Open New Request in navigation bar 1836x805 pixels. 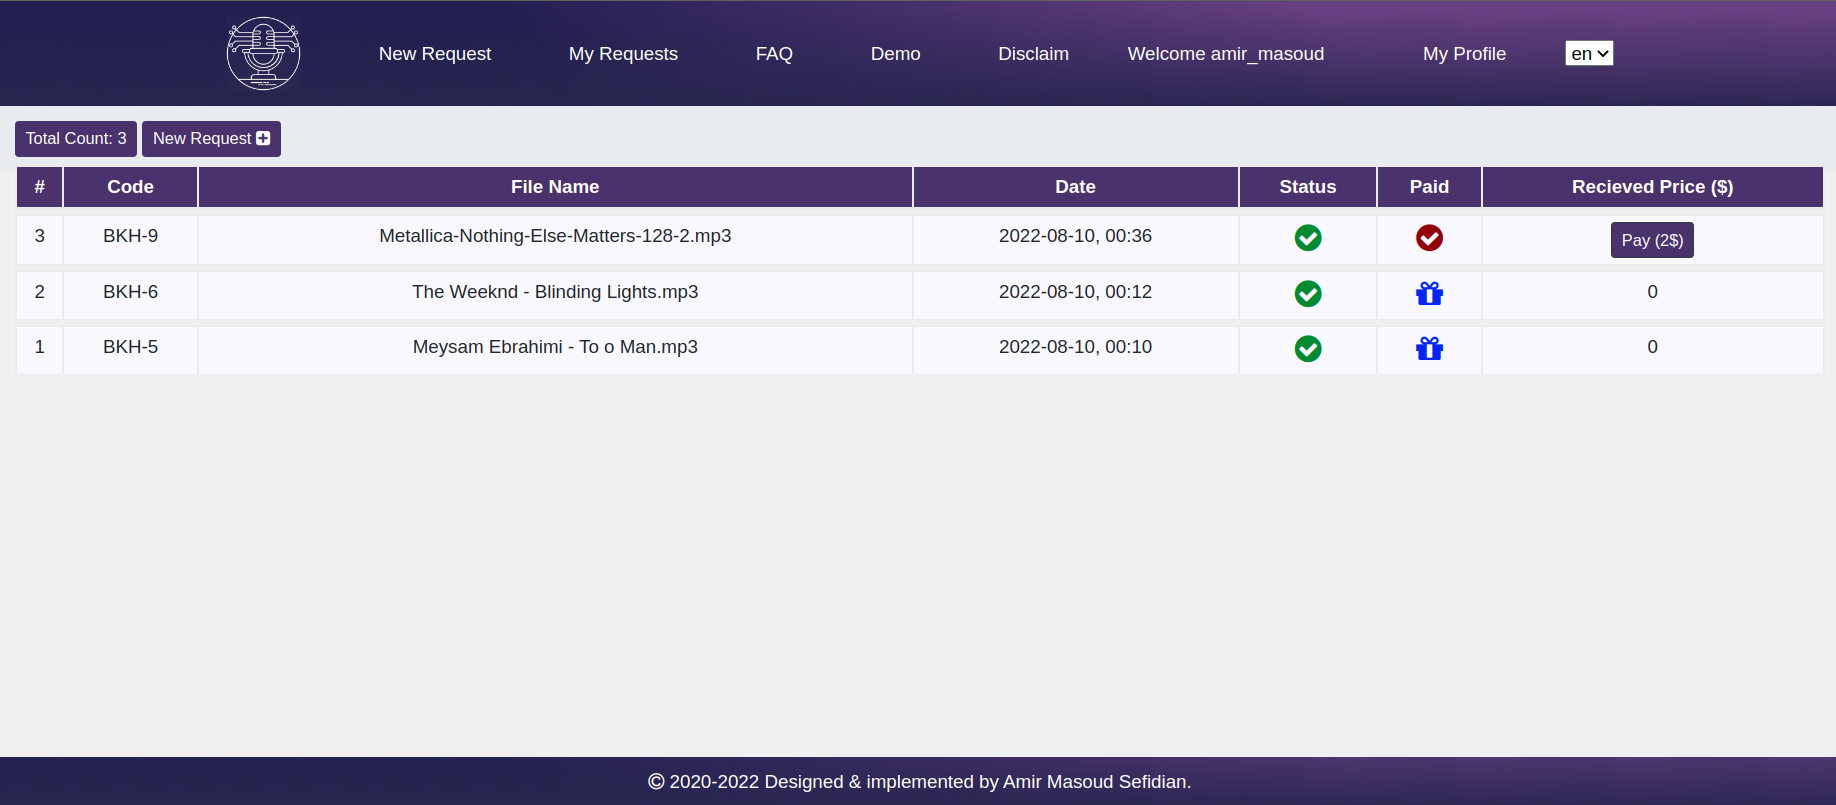coord(435,54)
